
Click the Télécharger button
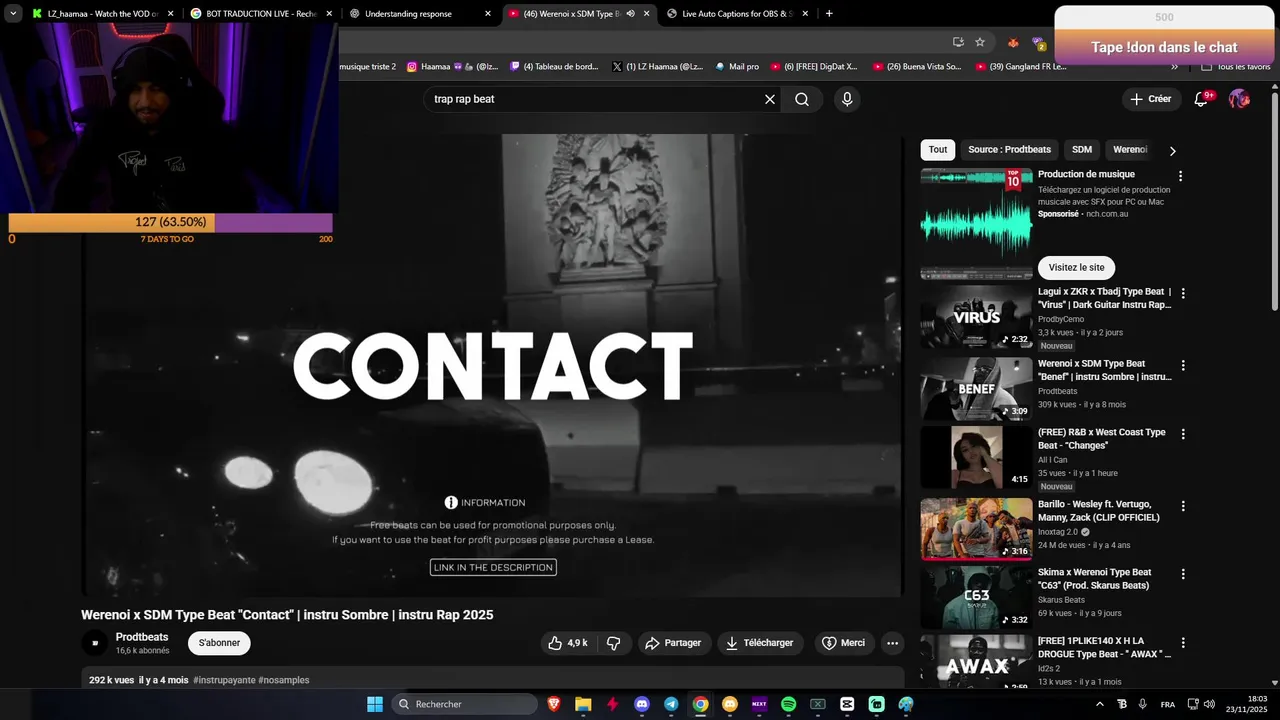pos(759,643)
